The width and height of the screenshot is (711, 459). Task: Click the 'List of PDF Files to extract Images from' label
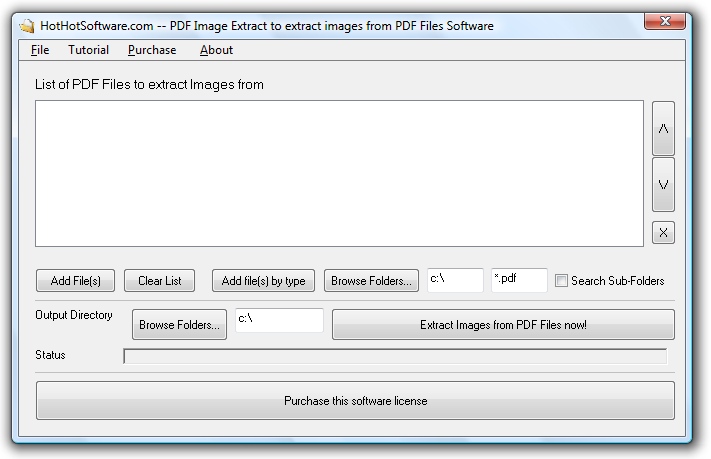tap(149, 84)
